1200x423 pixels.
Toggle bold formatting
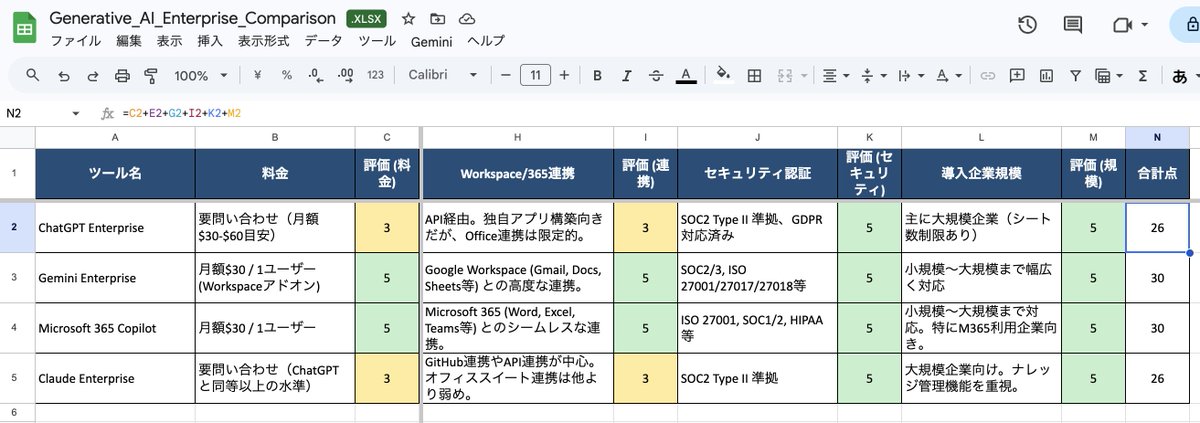[x=597, y=75]
